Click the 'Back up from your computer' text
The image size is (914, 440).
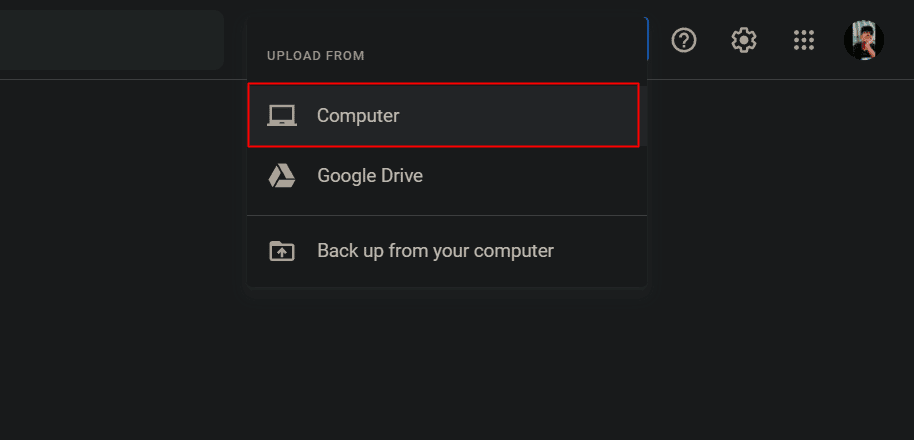[435, 251]
